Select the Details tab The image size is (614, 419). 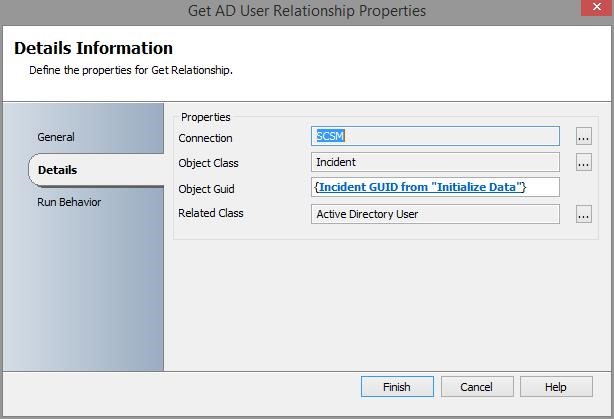58,170
